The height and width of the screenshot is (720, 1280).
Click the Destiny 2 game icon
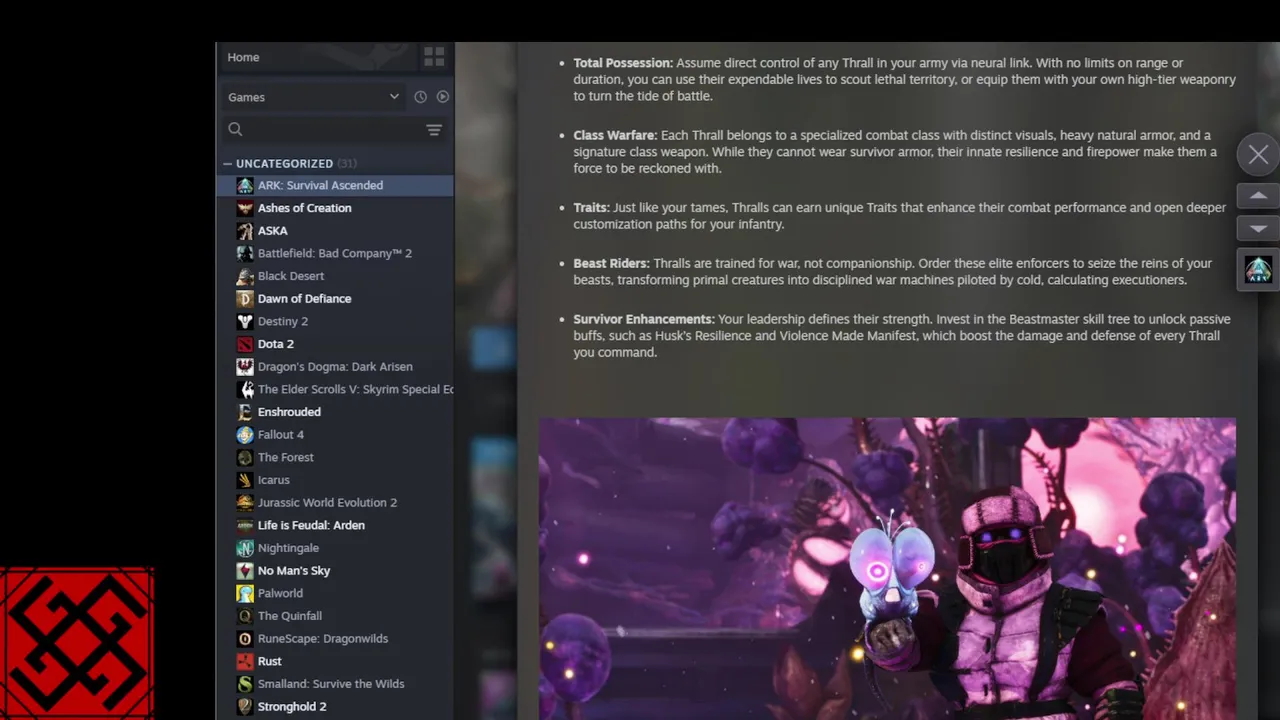click(245, 321)
